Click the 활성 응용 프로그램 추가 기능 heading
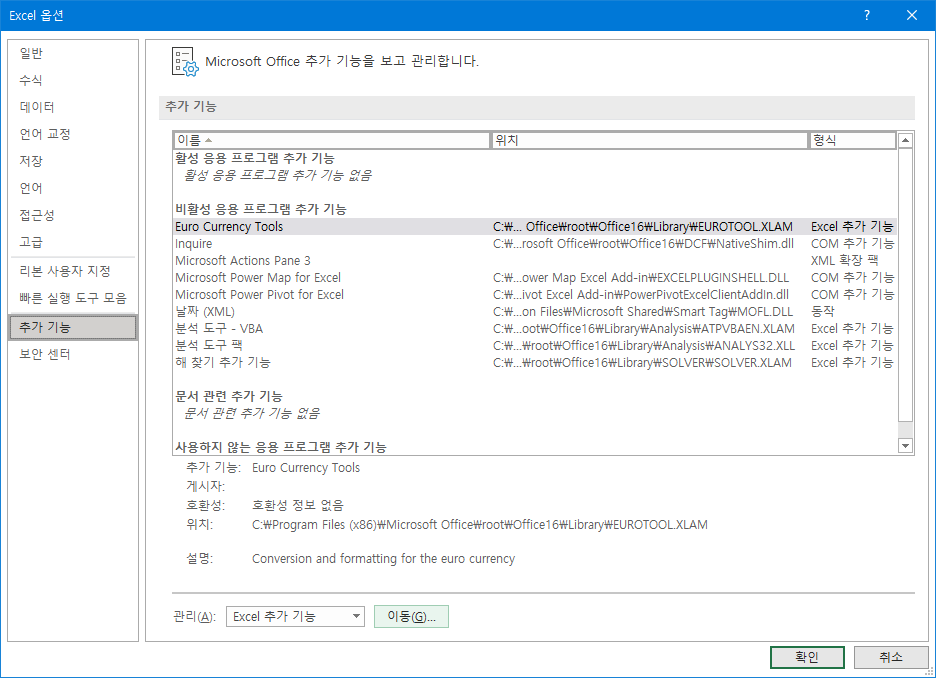This screenshot has height=678, width=936. pyautogui.click(x=255, y=158)
